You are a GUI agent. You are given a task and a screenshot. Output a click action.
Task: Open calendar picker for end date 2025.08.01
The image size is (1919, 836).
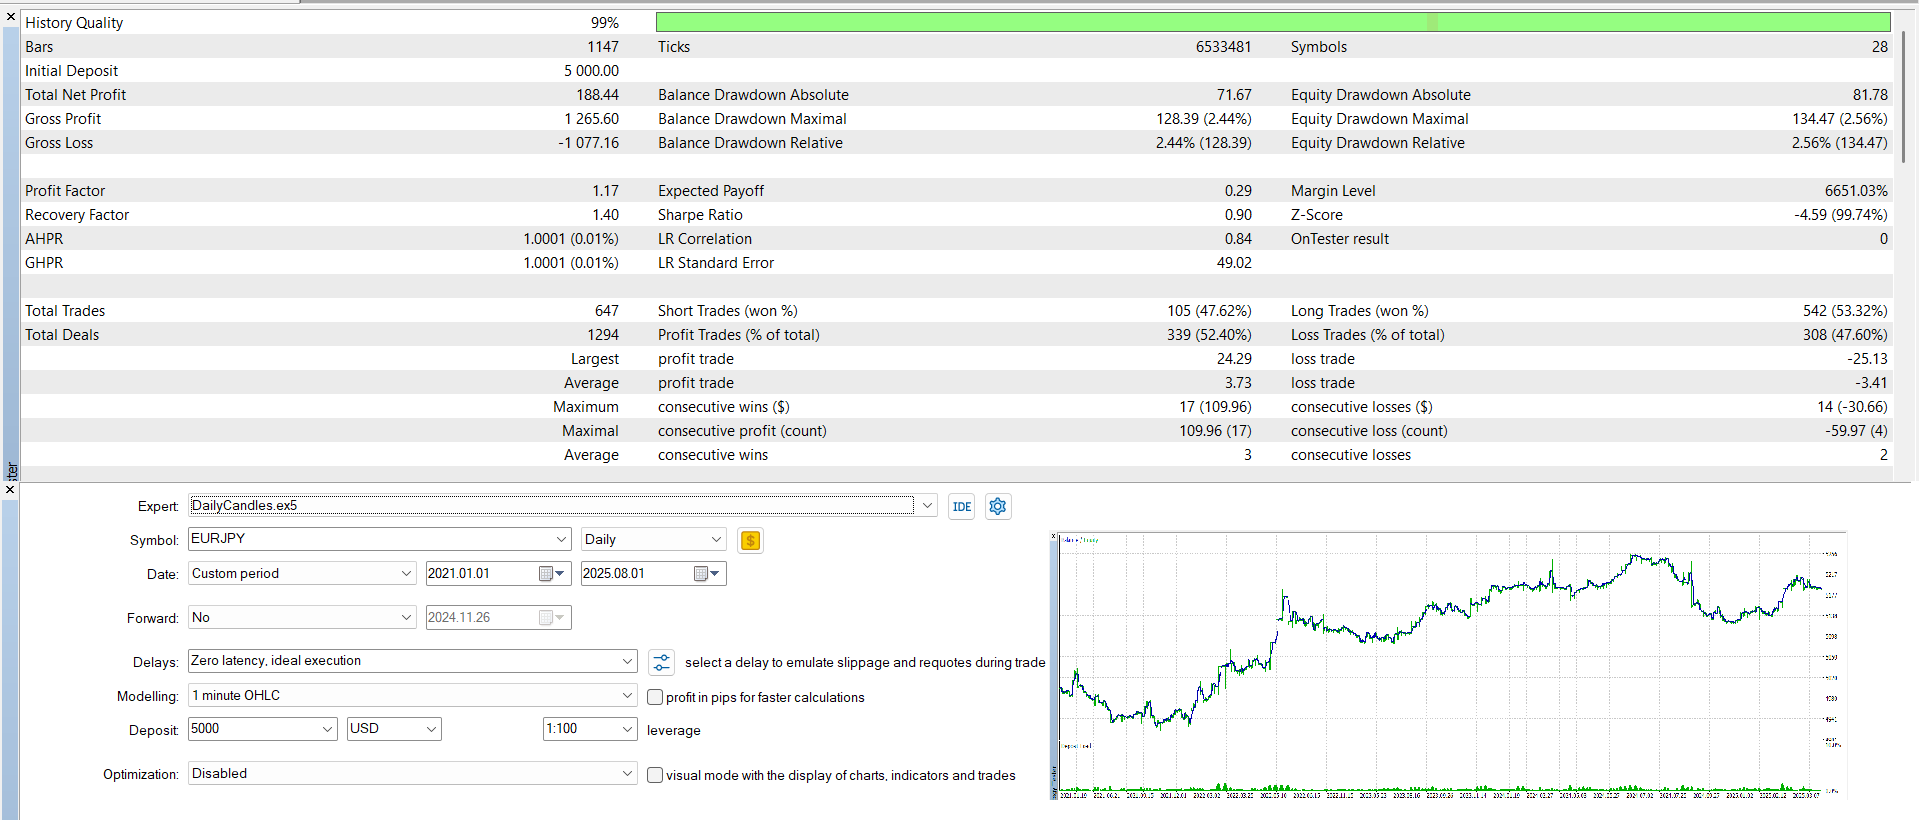(x=708, y=574)
